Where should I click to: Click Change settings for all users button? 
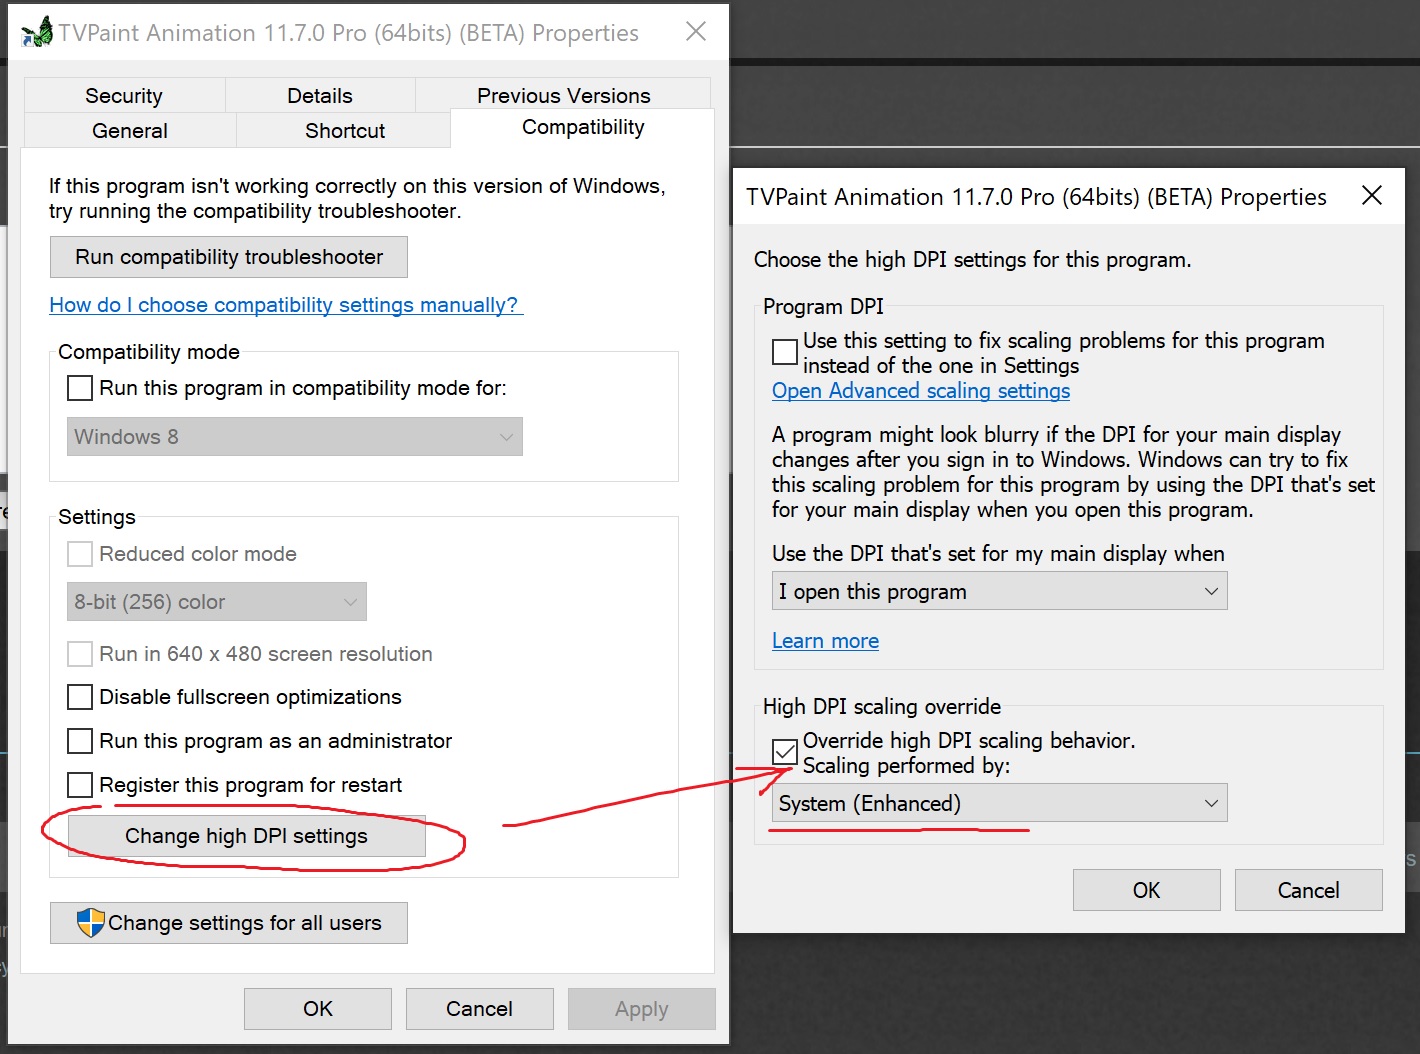(229, 923)
